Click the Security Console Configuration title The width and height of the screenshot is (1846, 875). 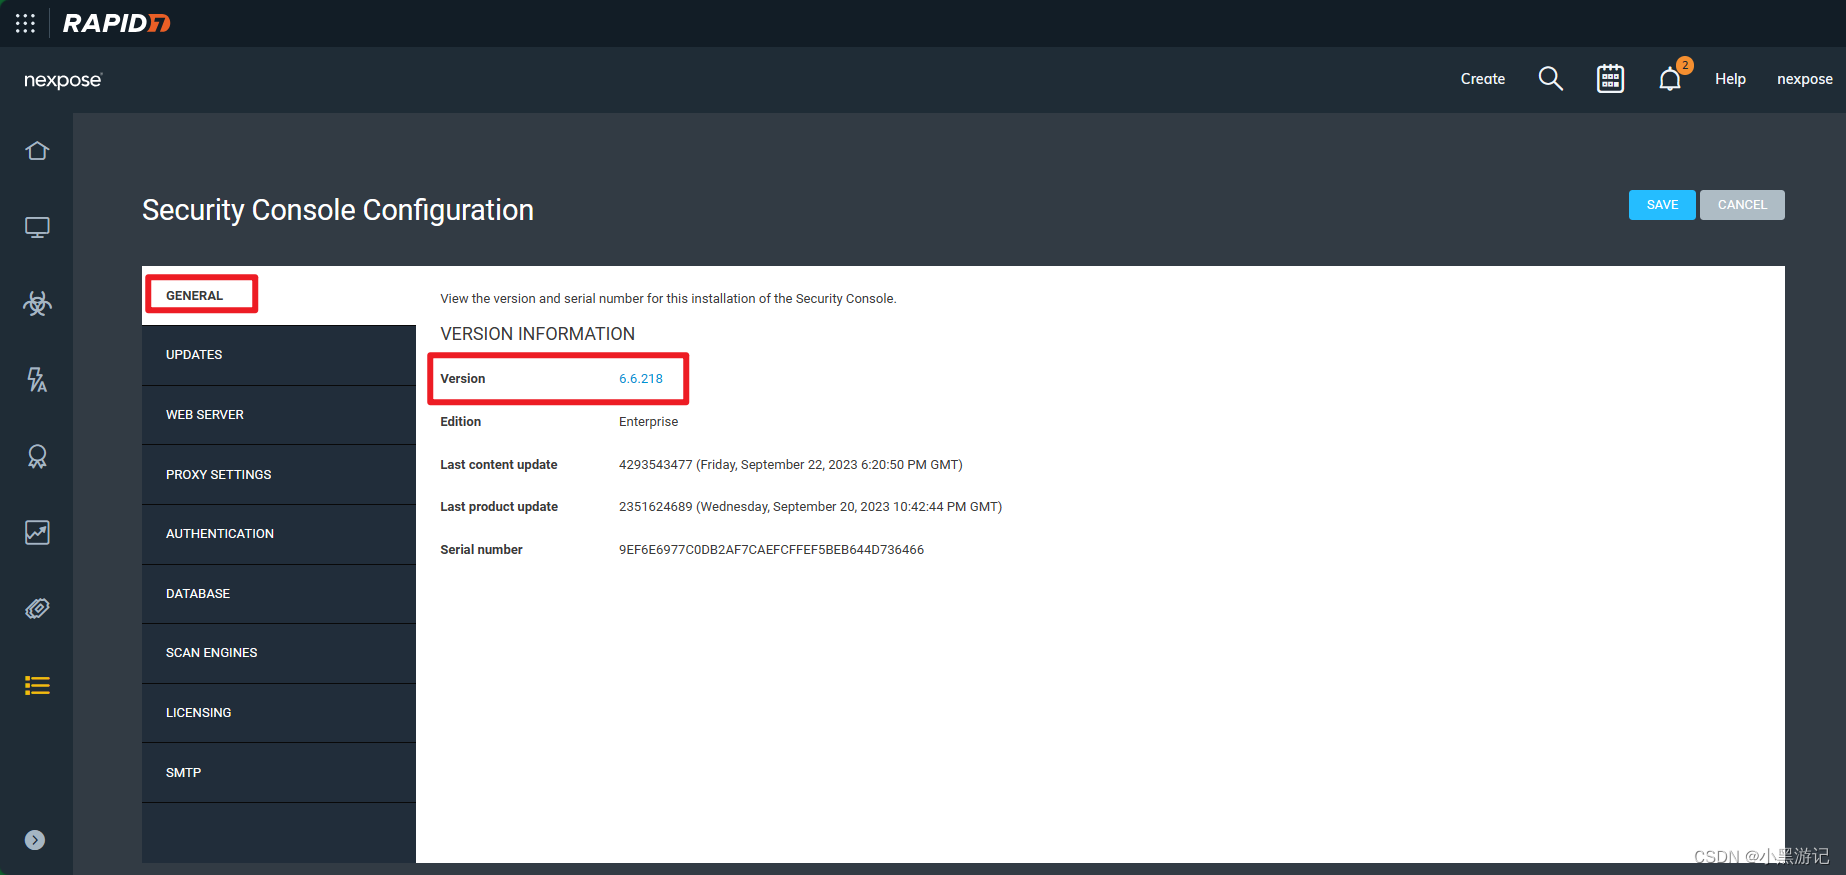click(x=338, y=210)
